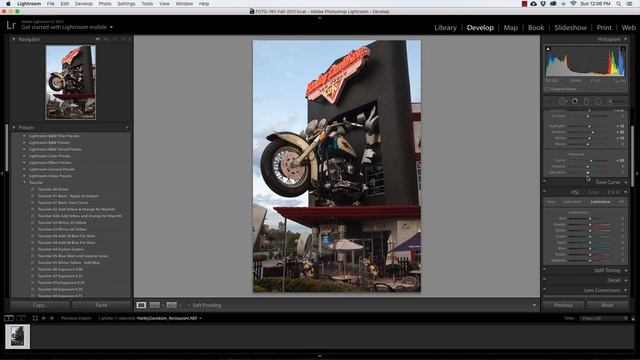Viewport: 640px width, 360px height.
Task: Select the Graduated Filter tool
Action: click(586, 101)
